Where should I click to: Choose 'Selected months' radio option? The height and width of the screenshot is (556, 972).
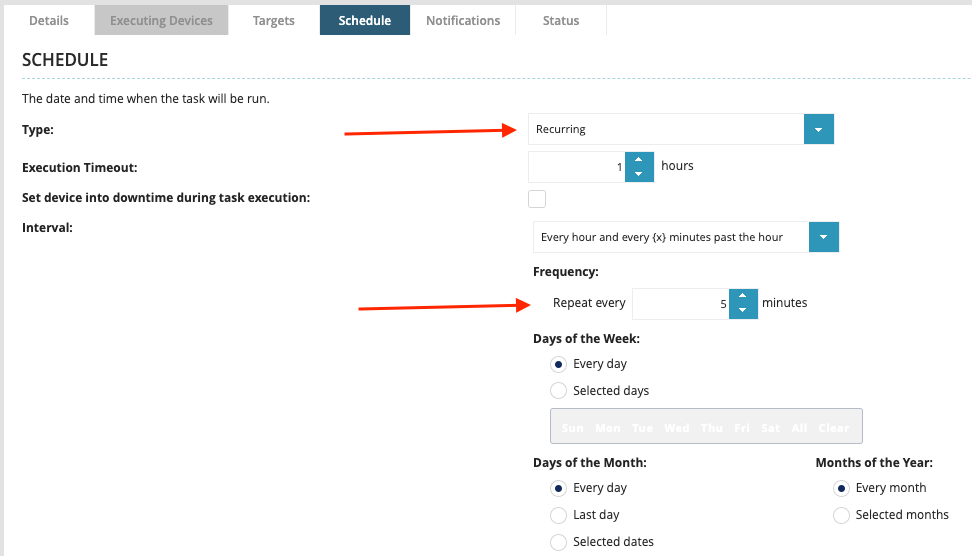(x=842, y=515)
